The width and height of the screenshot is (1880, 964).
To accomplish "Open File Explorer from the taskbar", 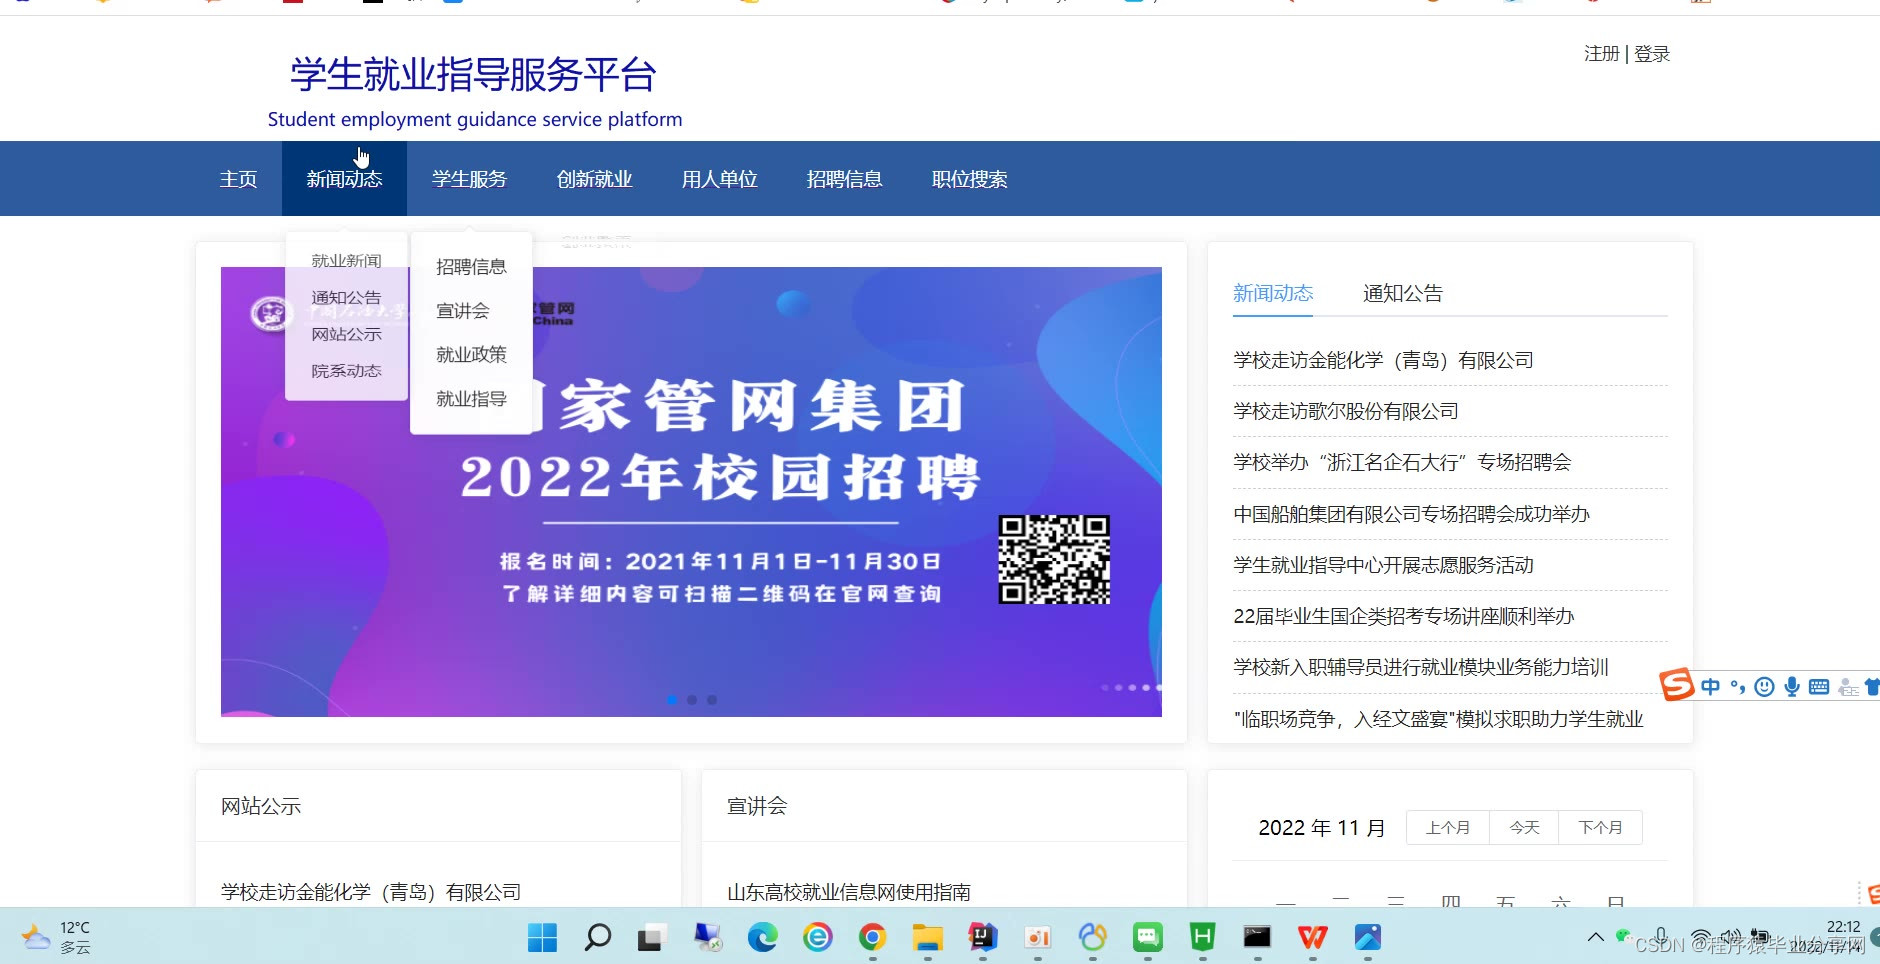I will (x=927, y=937).
